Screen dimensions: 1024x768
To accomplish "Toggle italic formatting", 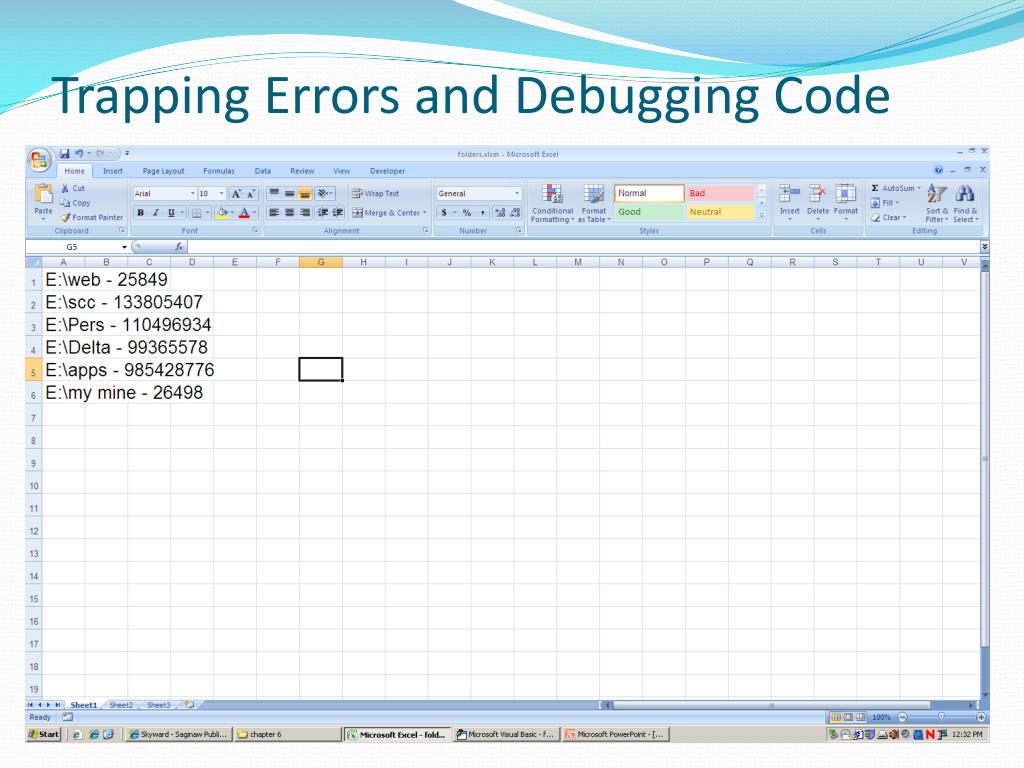I will pyautogui.click(x=155, y=213).
